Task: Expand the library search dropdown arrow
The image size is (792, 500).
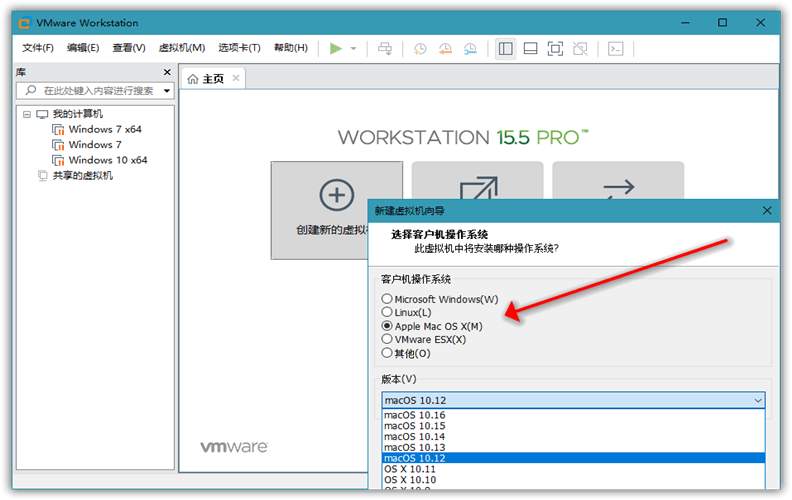Action: point(167,91)
